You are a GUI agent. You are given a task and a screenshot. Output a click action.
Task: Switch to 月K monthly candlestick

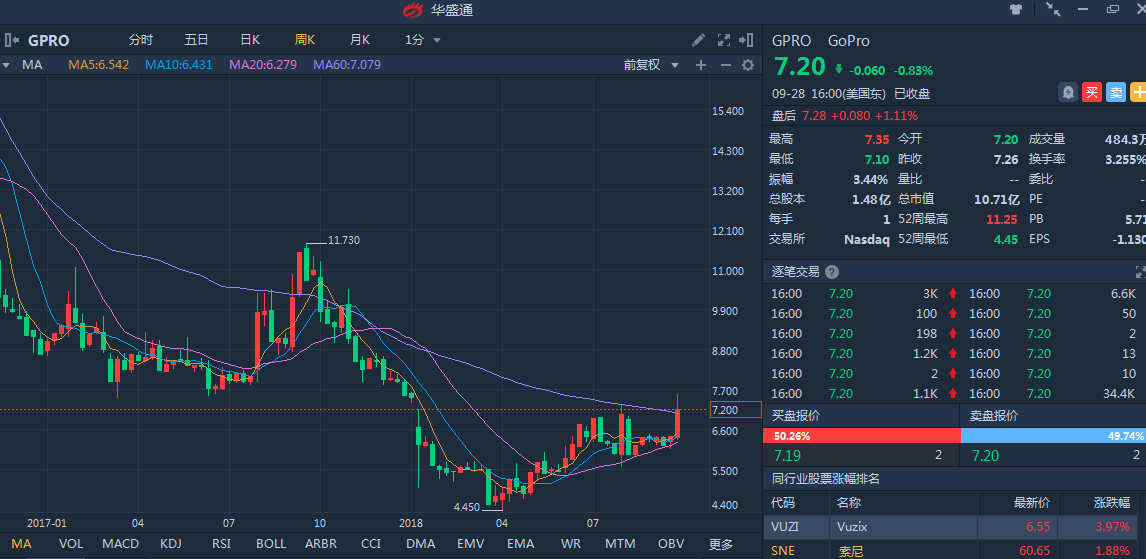point(360,40)
